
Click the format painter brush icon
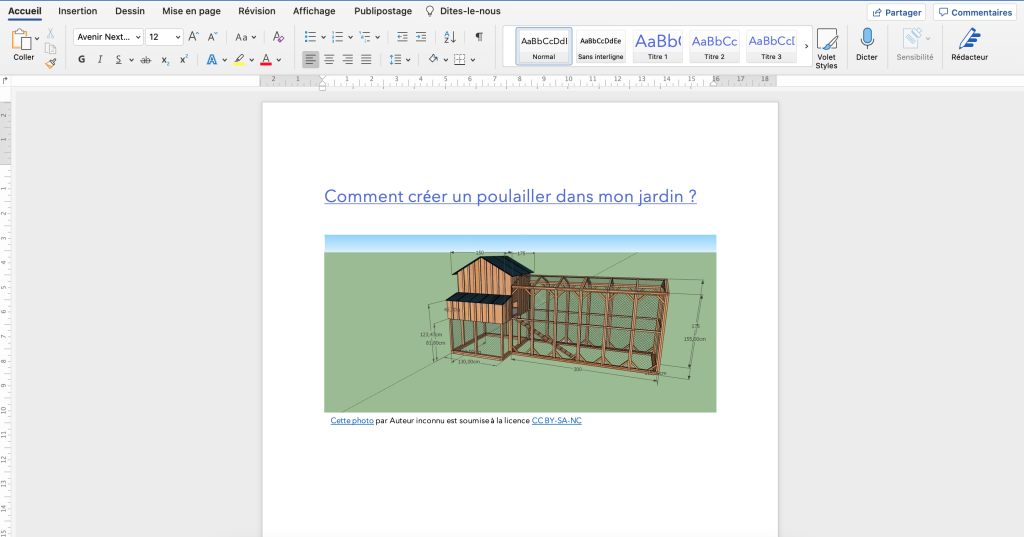pos(50,63)
